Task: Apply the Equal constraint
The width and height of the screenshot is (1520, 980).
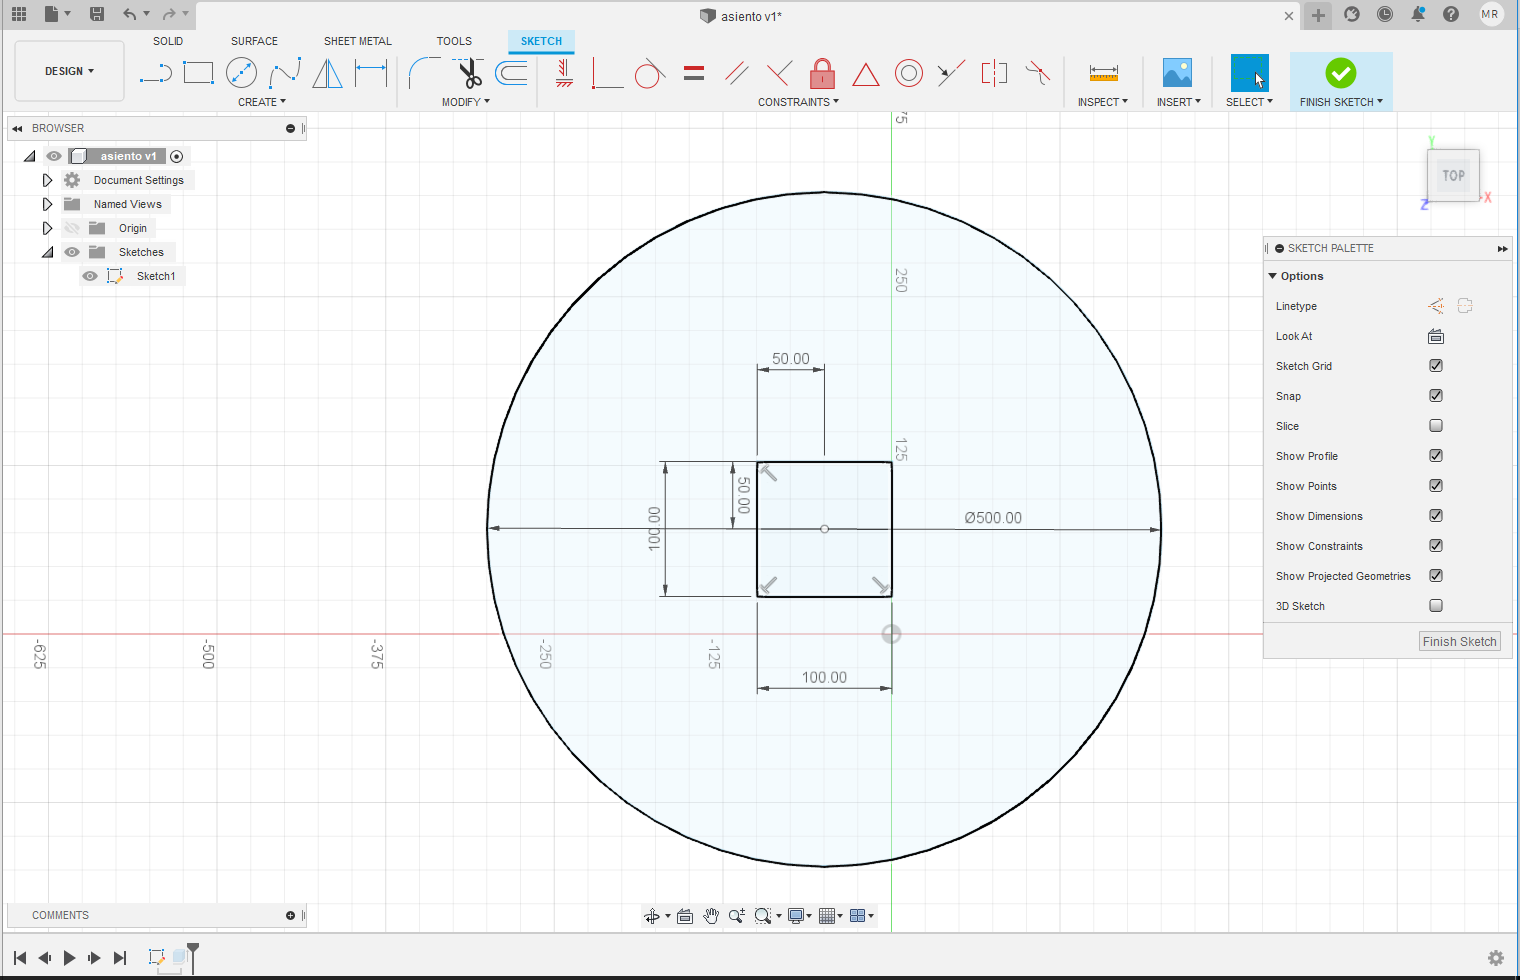Action: pyautogui.click(x=694, y=73)
